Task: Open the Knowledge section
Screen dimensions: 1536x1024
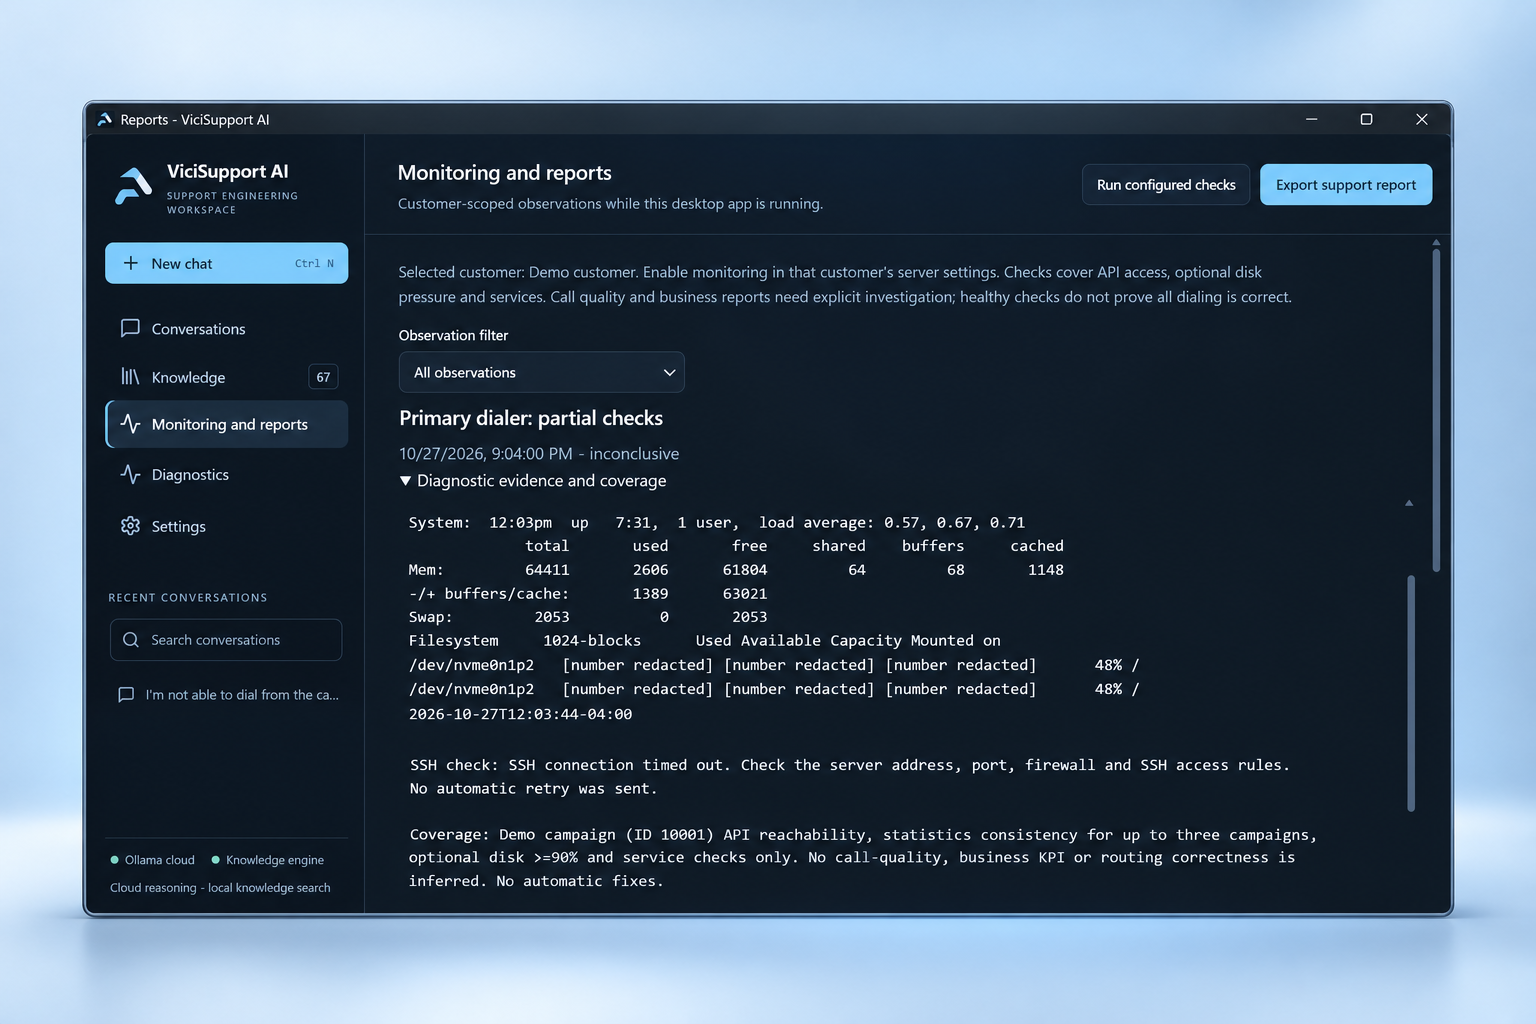Action: (x=227, y=377)
